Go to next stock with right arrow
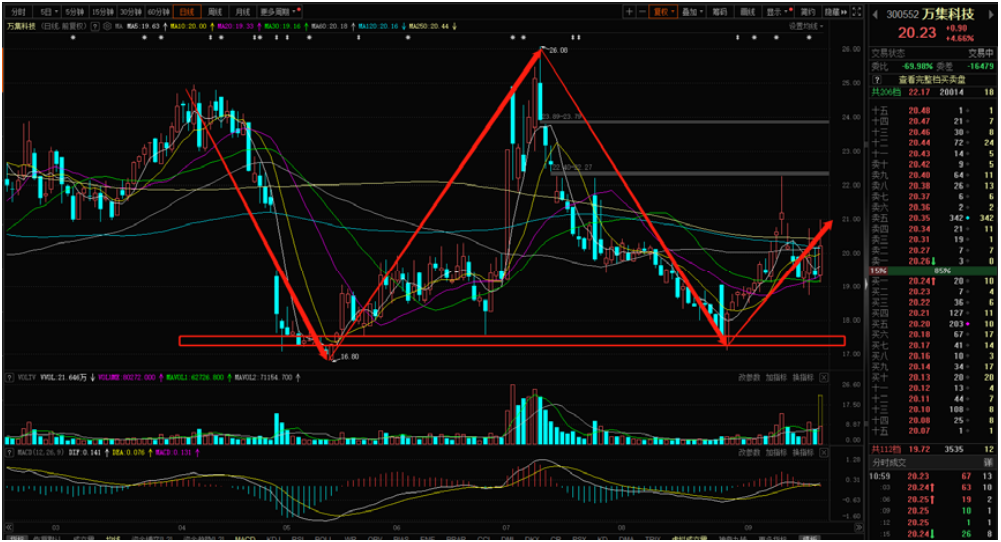The height and width of the screenshot is (542, 1001). (x=990, y=13)
